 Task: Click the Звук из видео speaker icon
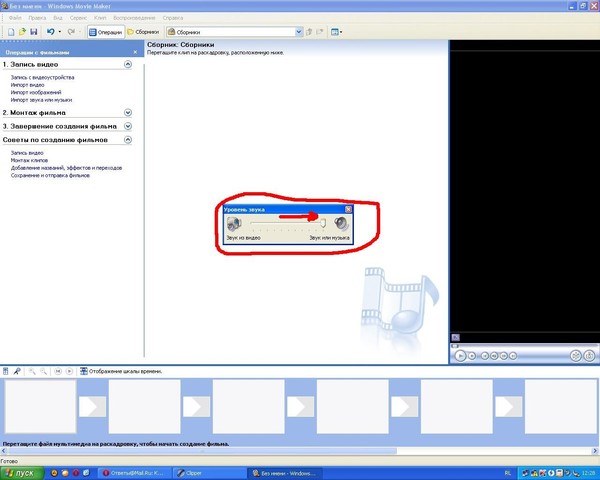pos(234,224)
